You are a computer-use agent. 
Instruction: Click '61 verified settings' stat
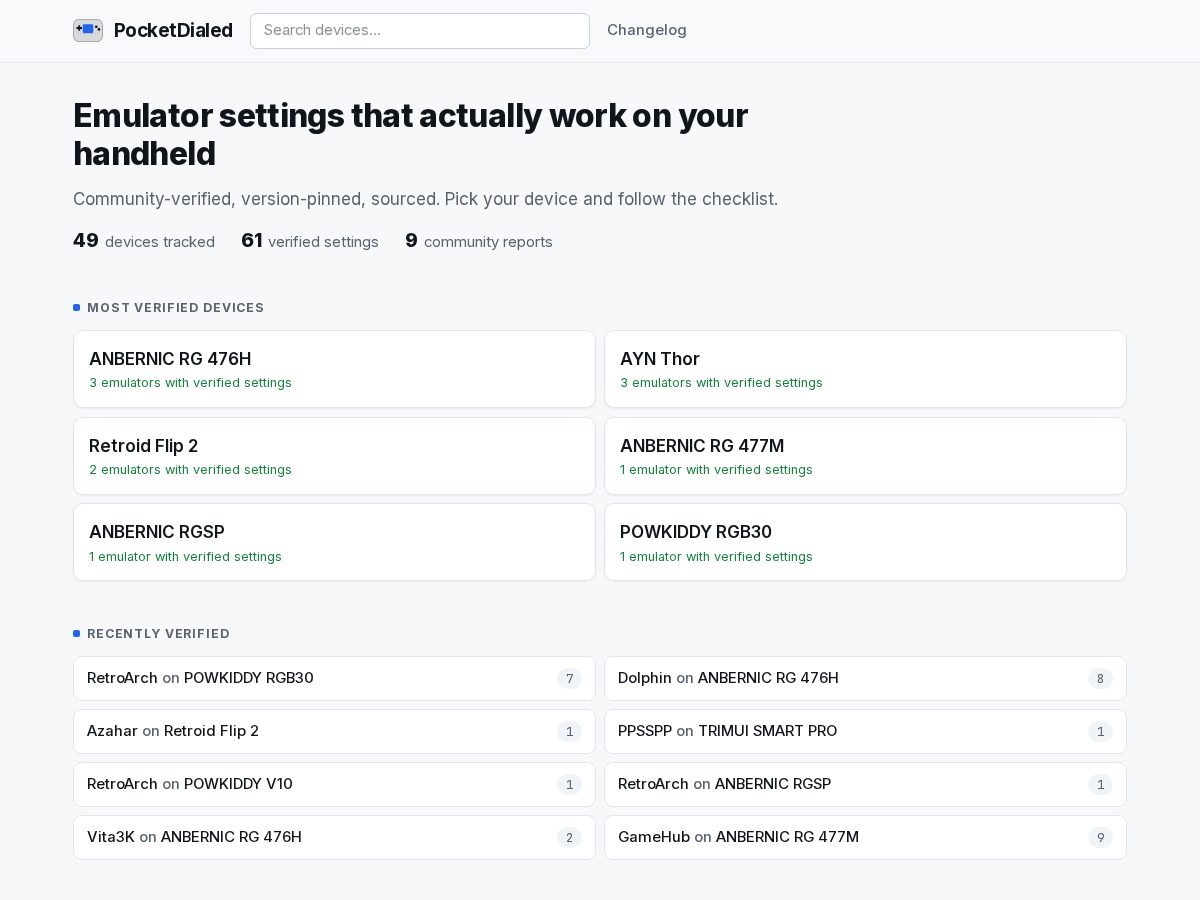(x=310, y=241)
